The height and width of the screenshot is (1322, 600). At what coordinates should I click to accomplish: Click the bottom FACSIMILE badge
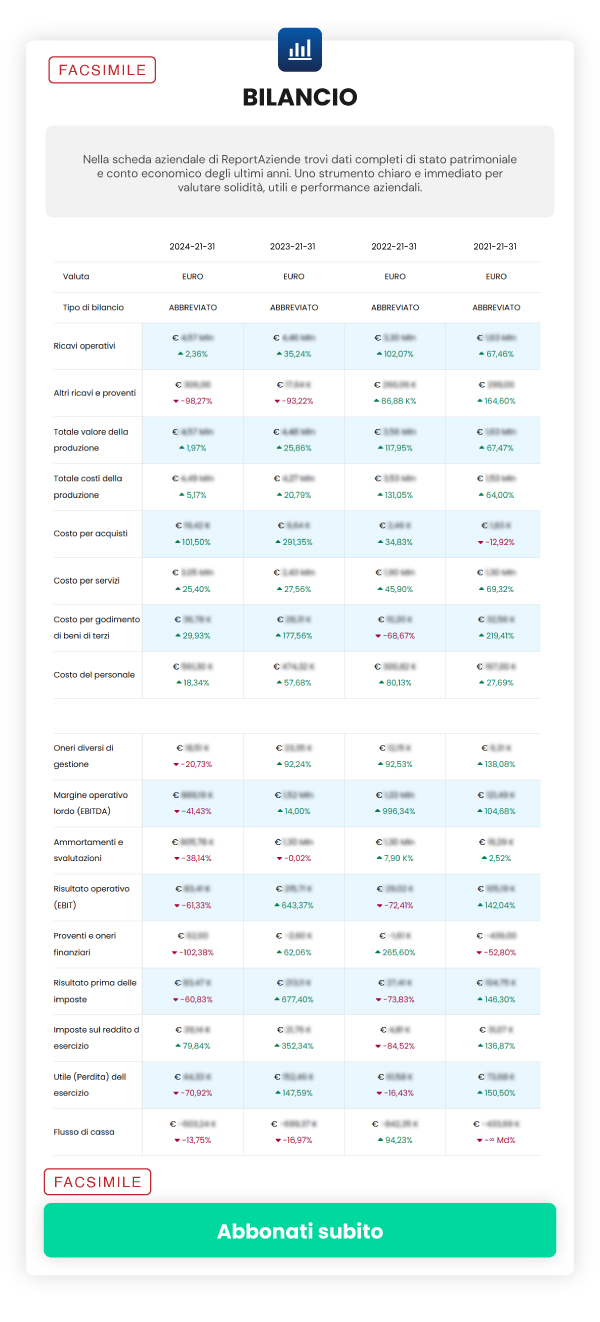click(97, 1182)
